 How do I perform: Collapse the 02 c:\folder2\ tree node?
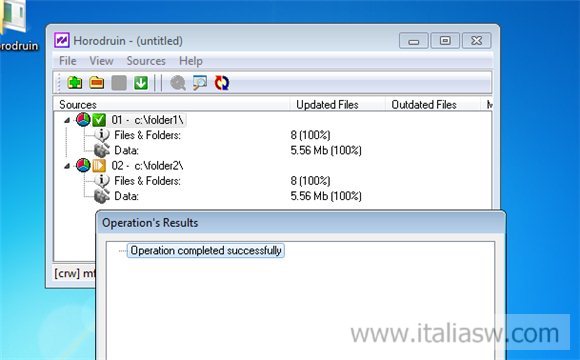67,166
